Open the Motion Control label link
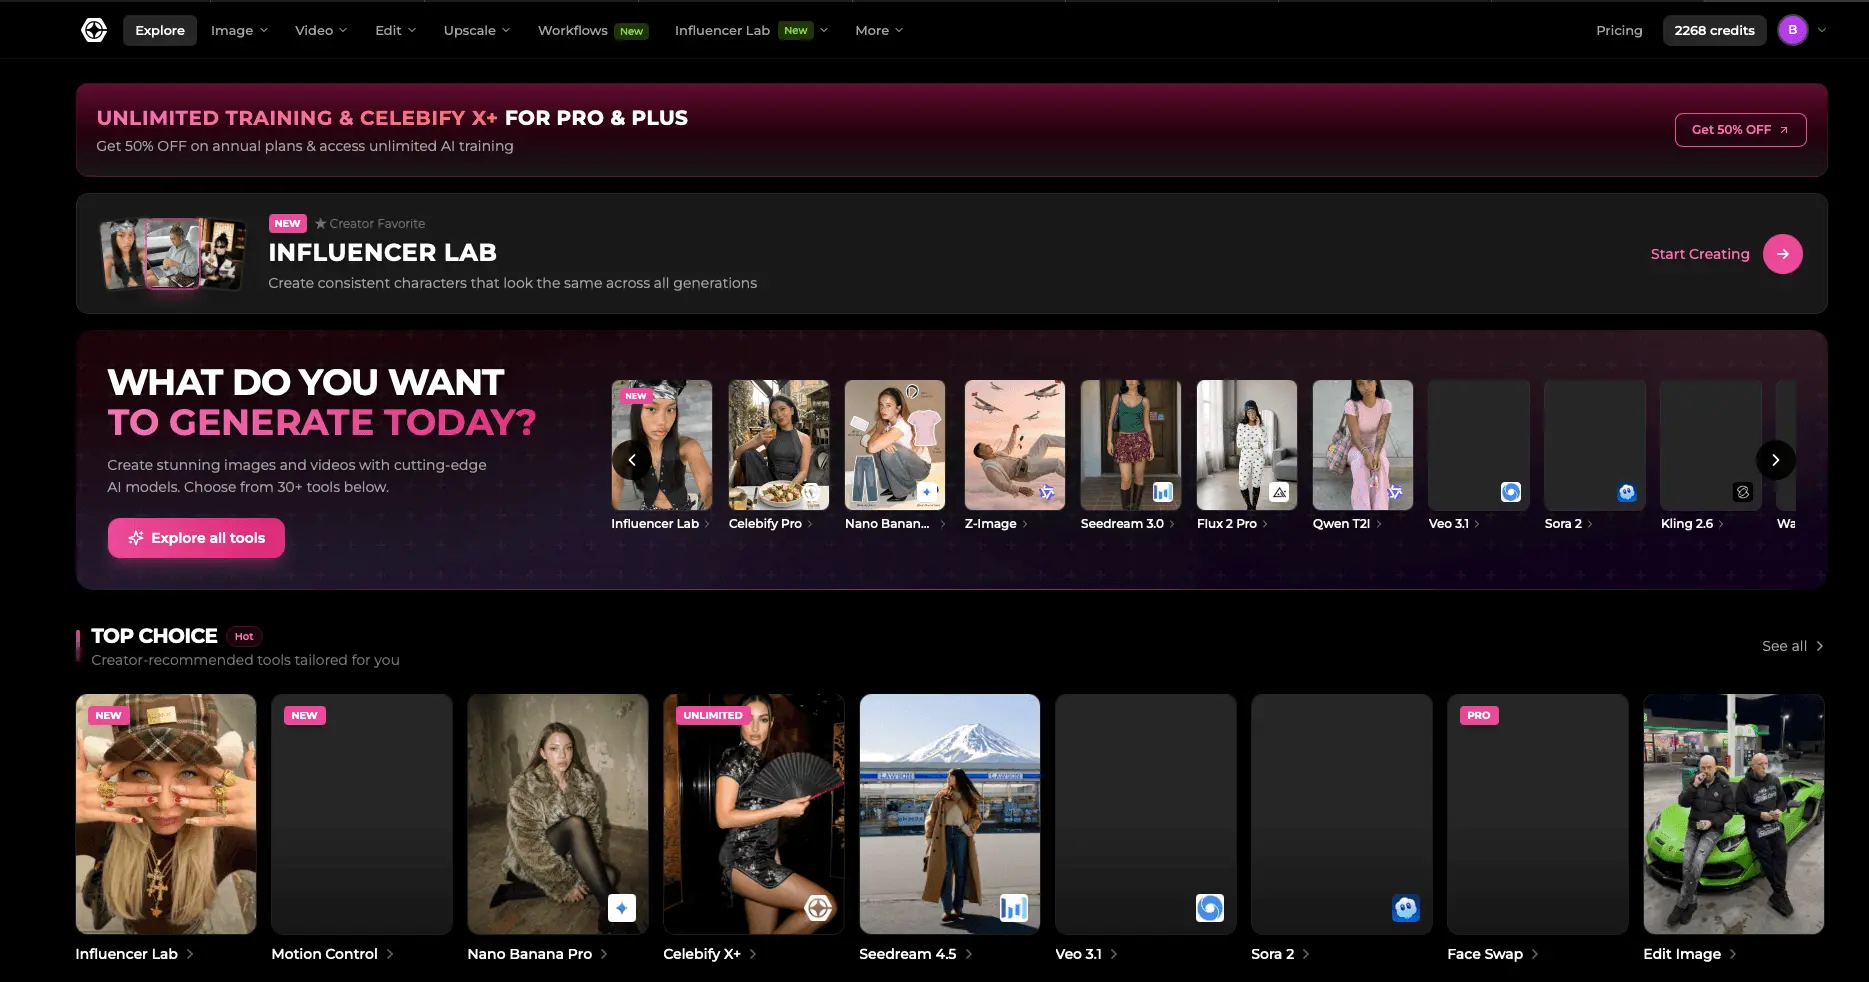Image resolution: width=1869 pixels, height=982 pixels. (x=332, y=954)
